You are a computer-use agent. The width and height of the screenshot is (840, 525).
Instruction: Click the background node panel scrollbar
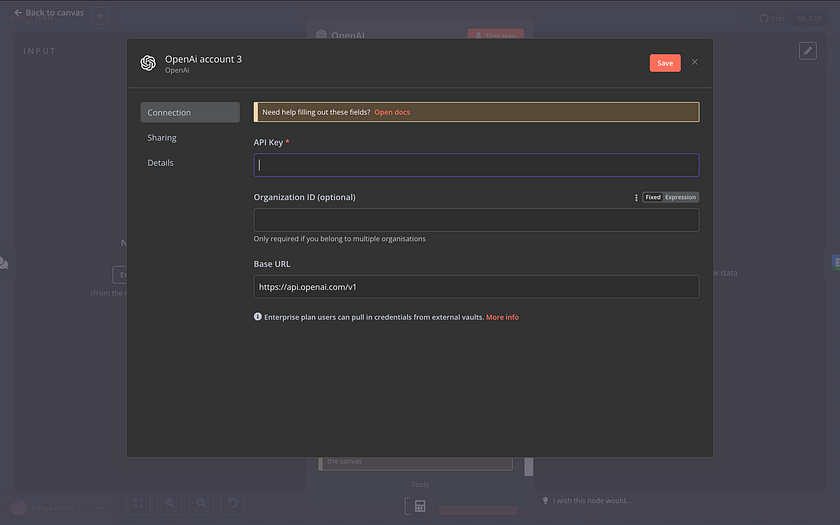point(529,466)
